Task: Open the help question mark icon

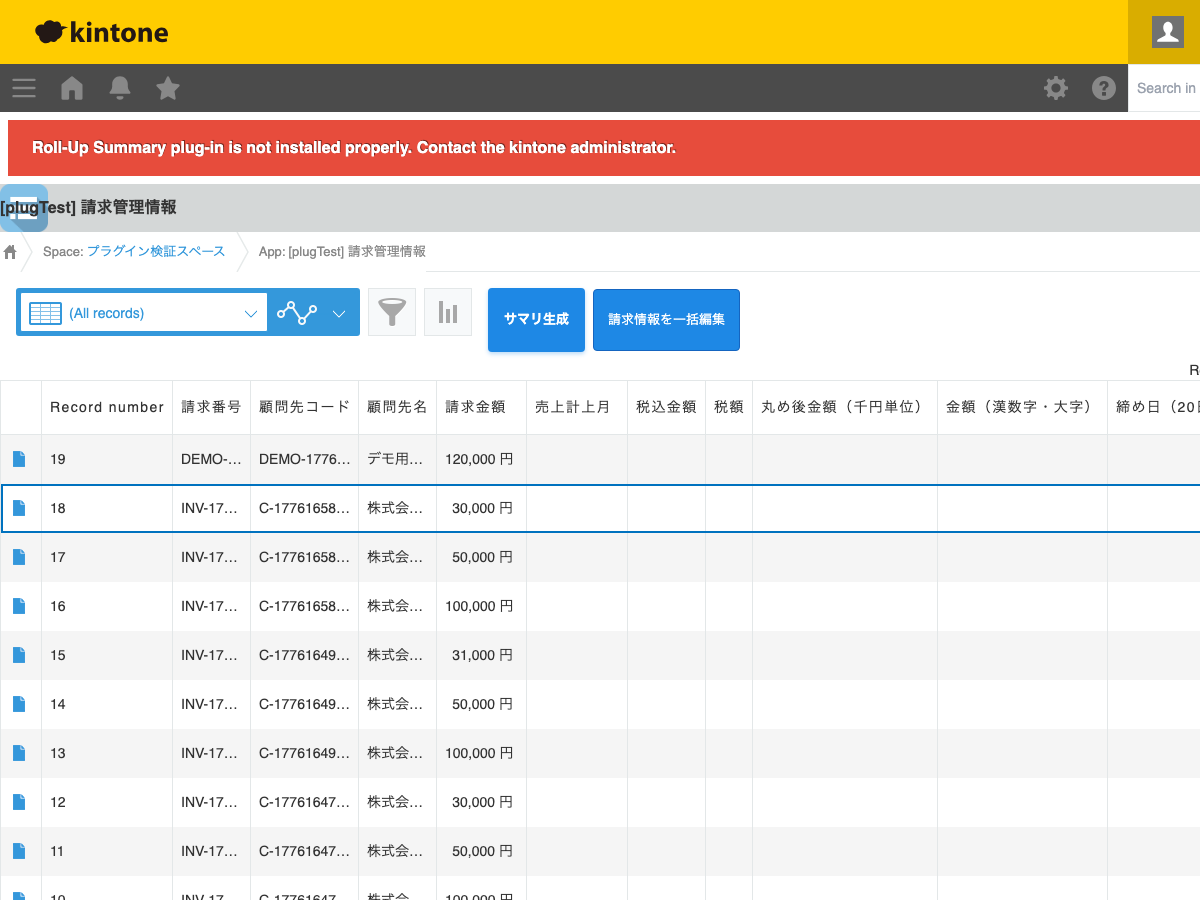Action: tap(1104, 88)
